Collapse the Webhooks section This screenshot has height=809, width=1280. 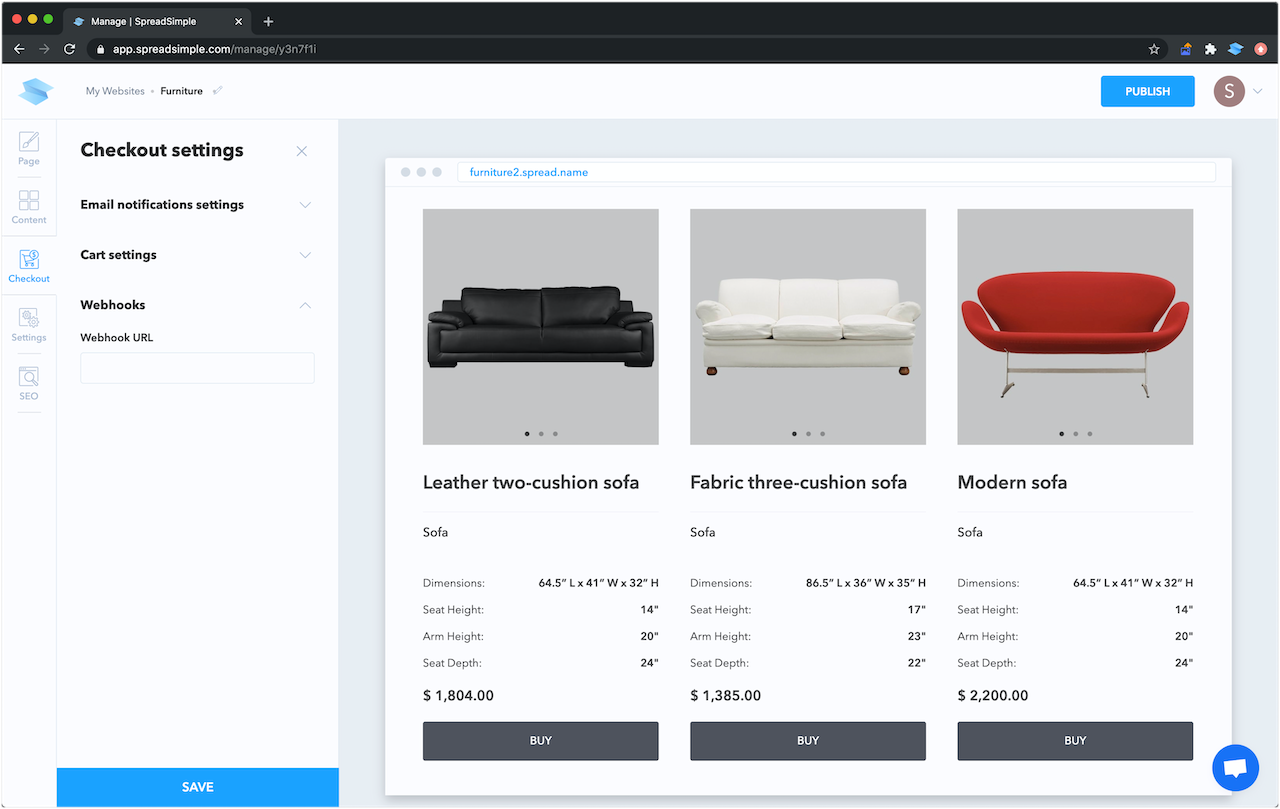(x=305, y=305)
